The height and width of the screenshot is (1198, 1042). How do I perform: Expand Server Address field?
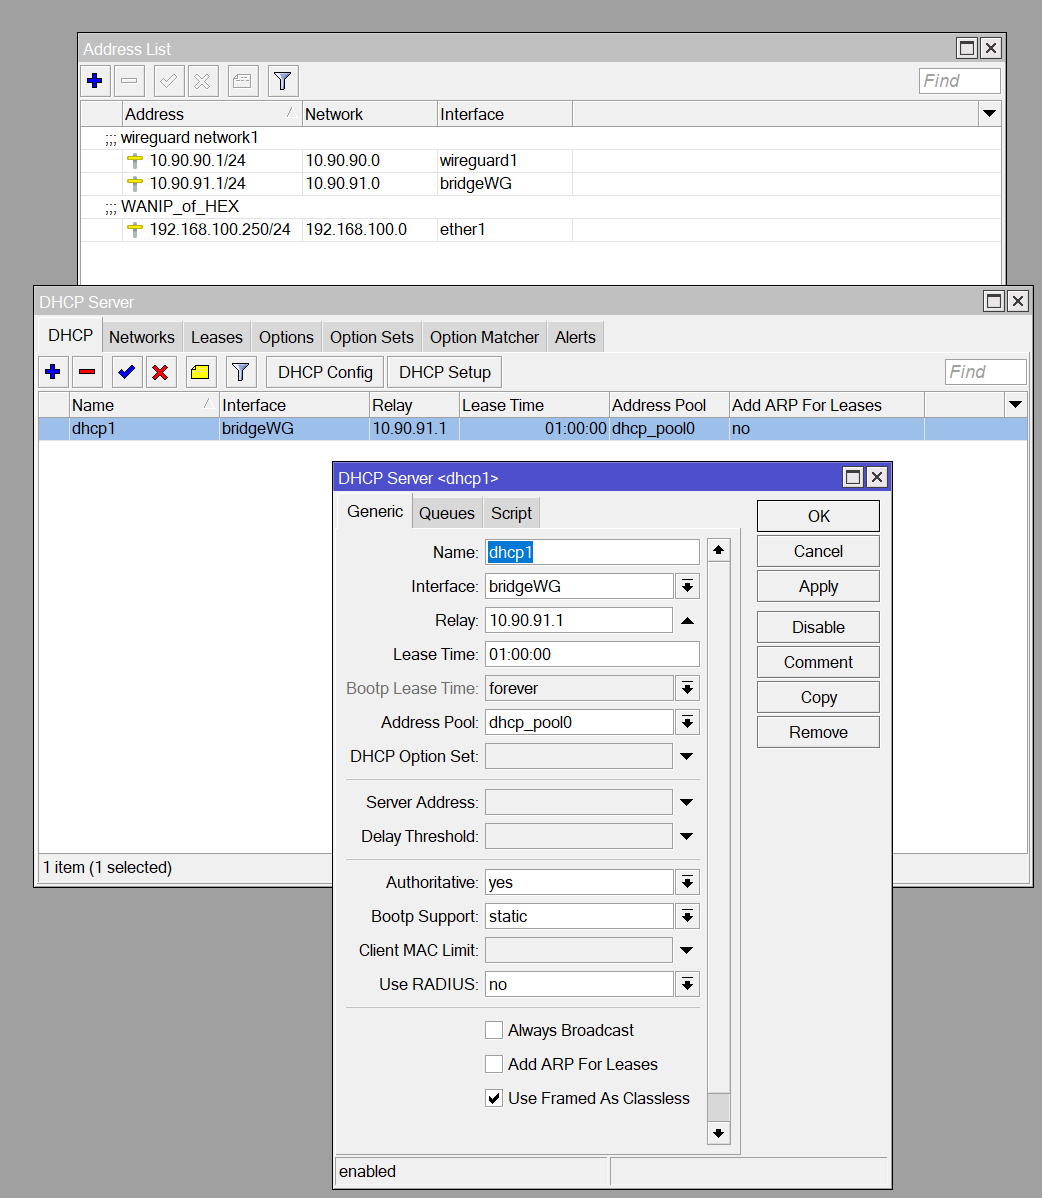click(687, 802)
